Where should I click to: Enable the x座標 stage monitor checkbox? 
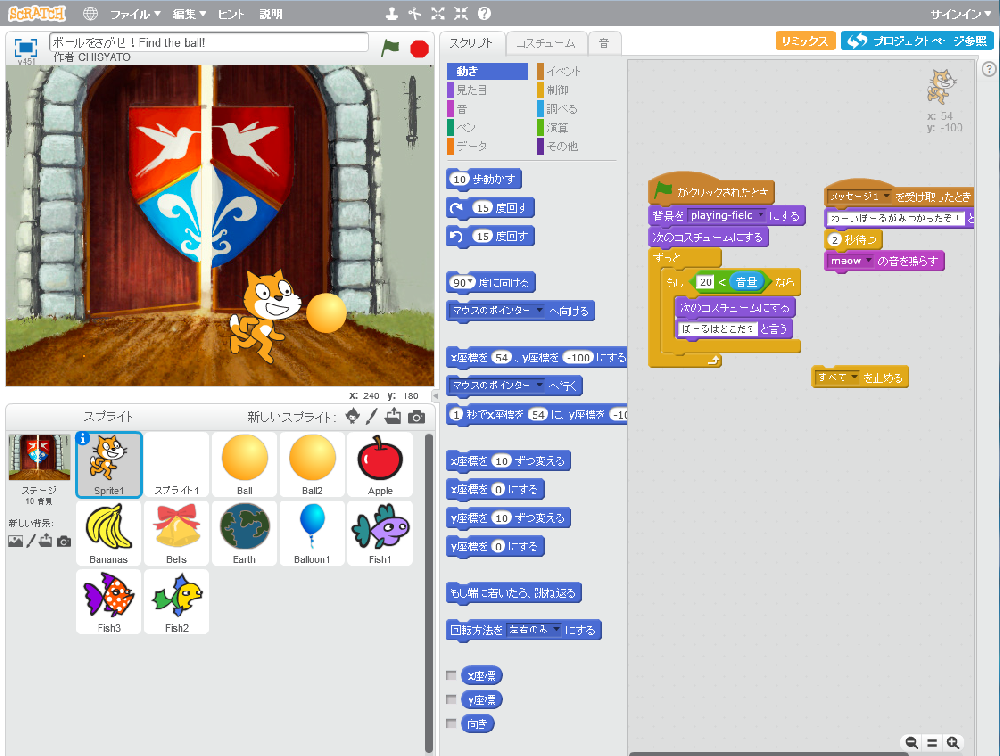click(x=452, y=675)
